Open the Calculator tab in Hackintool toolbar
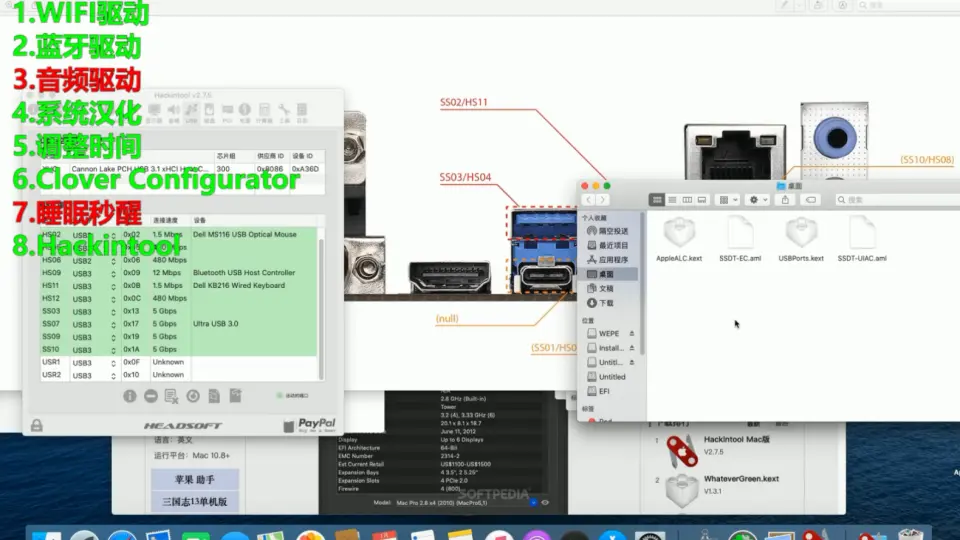Viewport: 960px width, 540px height. [x=264, y=113]
